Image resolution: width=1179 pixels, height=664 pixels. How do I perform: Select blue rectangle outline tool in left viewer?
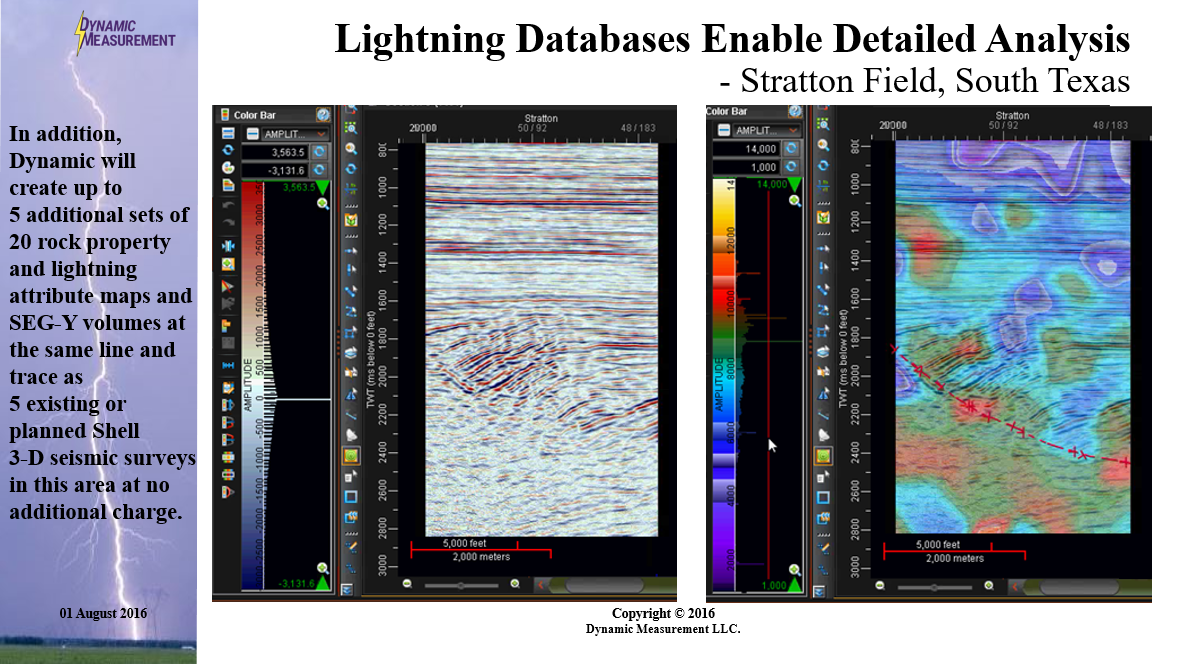coord(350,497)
